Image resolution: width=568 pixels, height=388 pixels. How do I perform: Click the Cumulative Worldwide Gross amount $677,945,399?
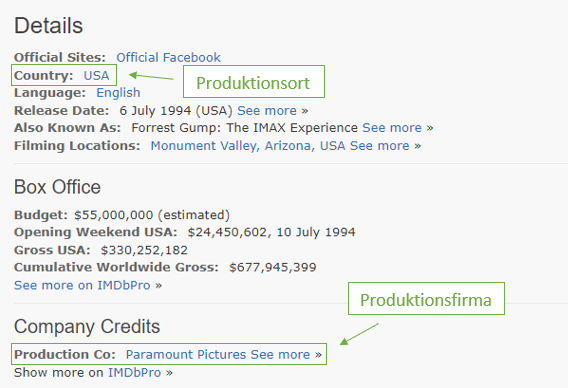click(x=273, y=267)
